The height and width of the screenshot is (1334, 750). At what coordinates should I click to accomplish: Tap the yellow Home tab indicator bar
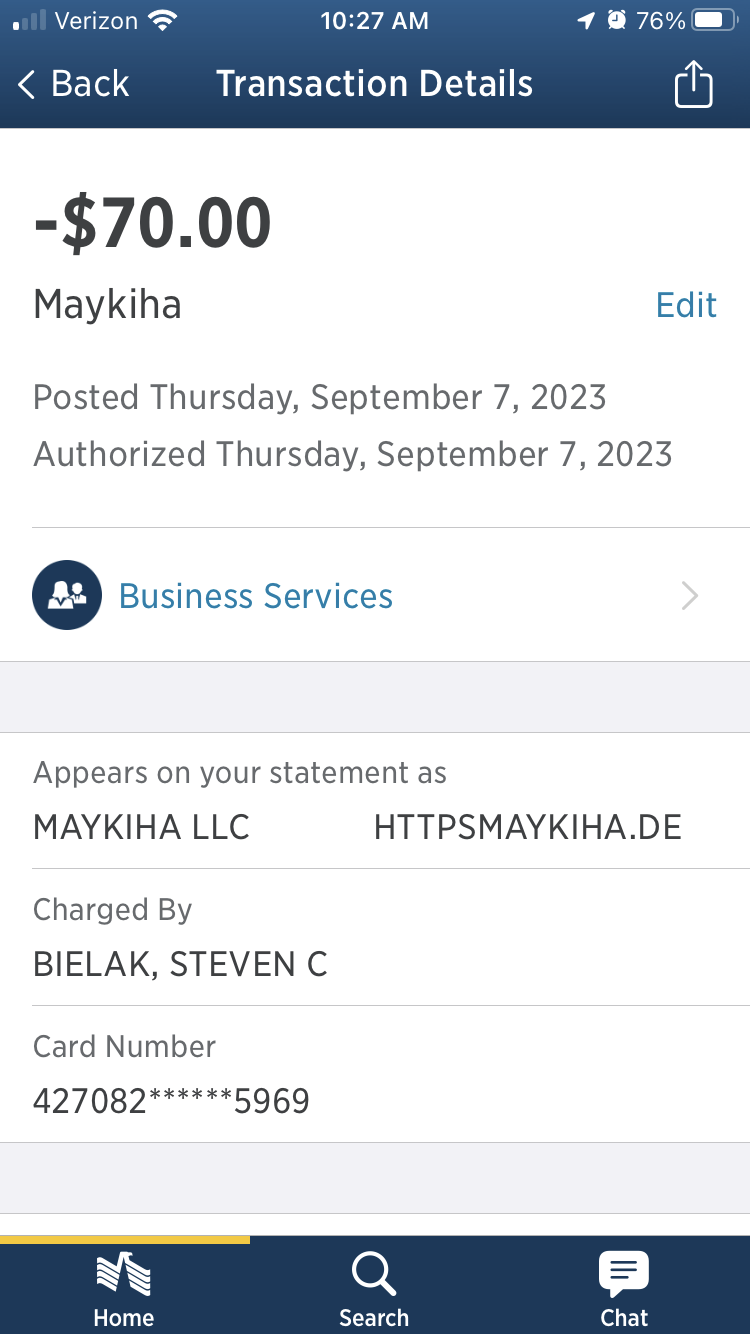(124, 1240)
